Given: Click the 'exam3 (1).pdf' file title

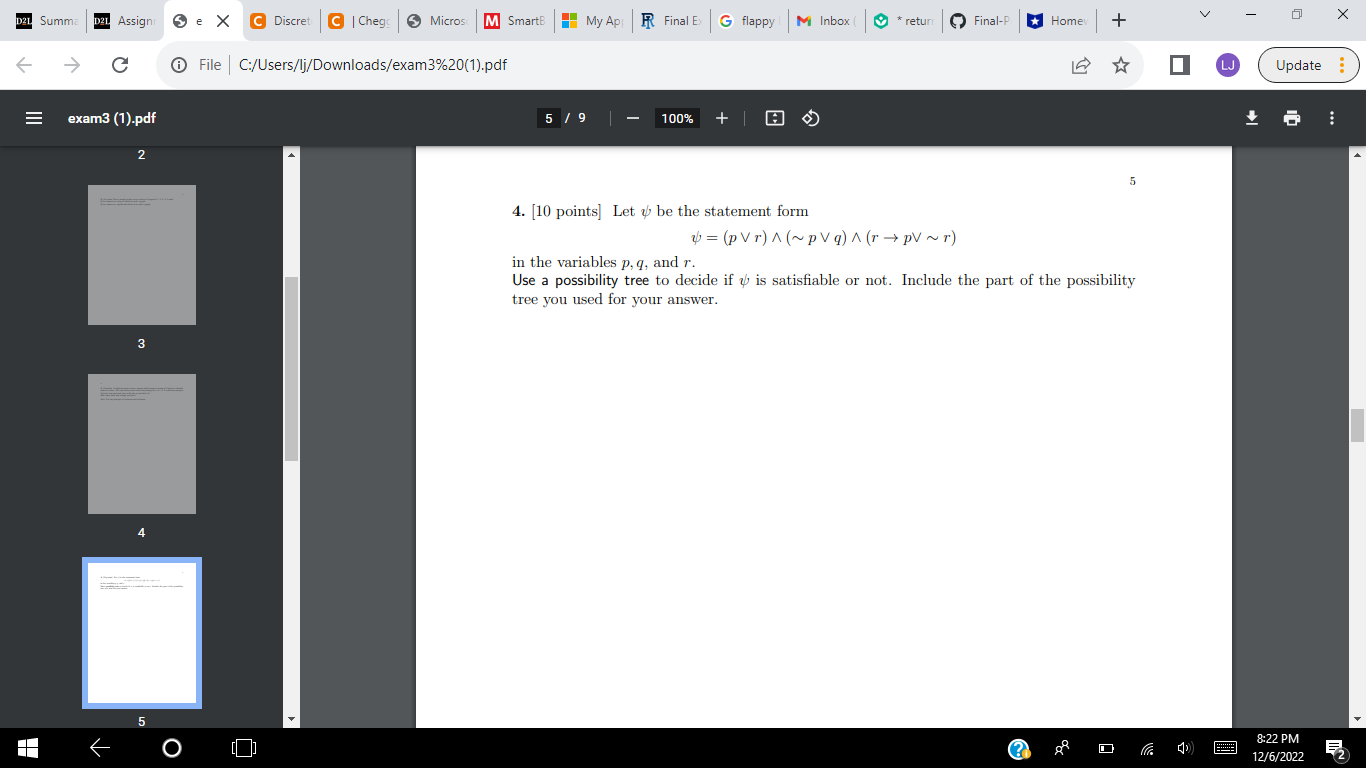Looking at the screenshot, I should [112, 118].
